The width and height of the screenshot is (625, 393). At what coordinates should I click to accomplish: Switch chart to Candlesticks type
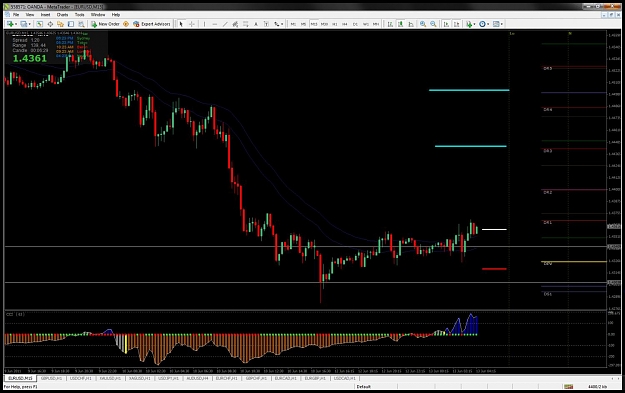click(x=400, y=24)
